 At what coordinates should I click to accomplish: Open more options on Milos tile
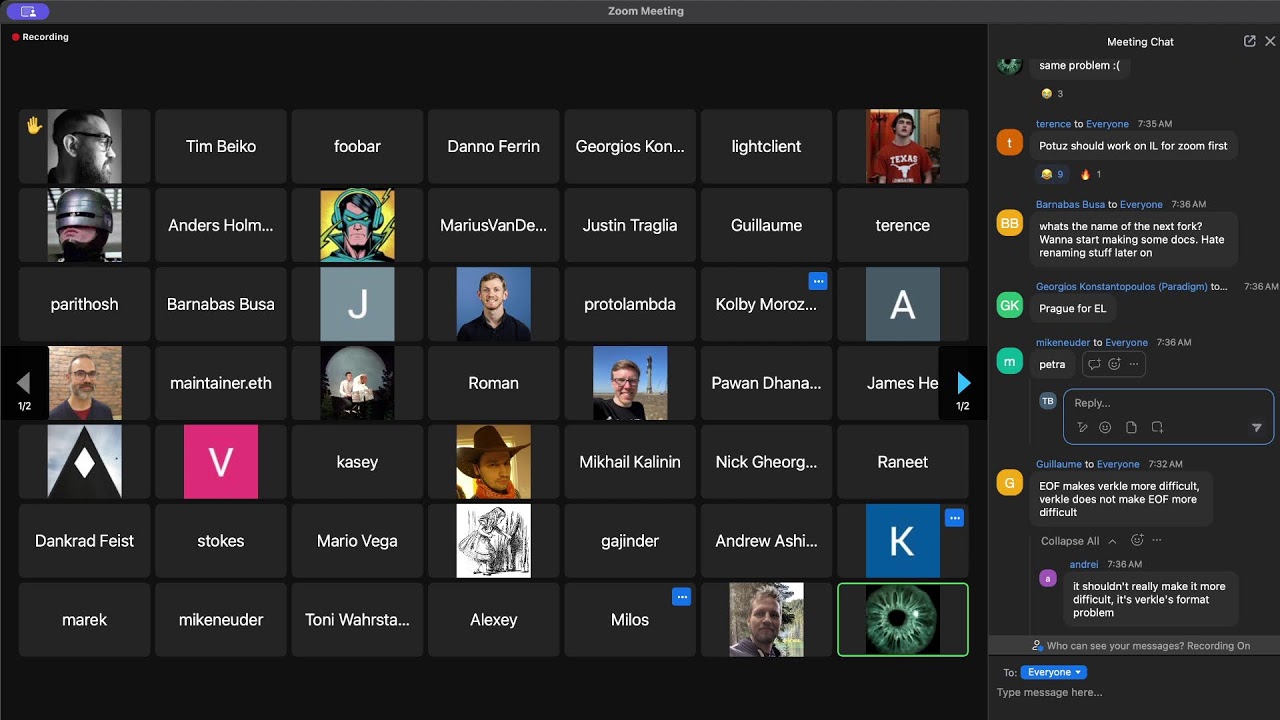point(682,597)
